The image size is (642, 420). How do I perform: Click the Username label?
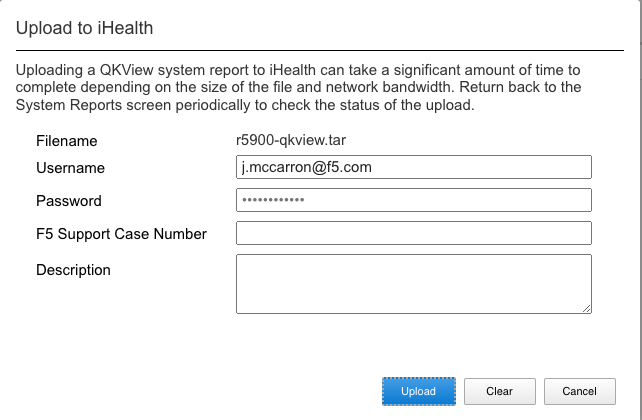coord(70,168)
